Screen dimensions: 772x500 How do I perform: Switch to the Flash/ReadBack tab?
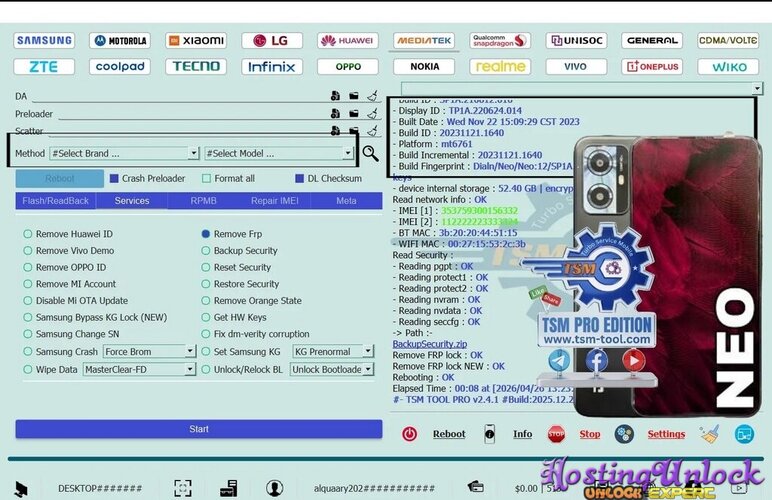coord(56,201)
